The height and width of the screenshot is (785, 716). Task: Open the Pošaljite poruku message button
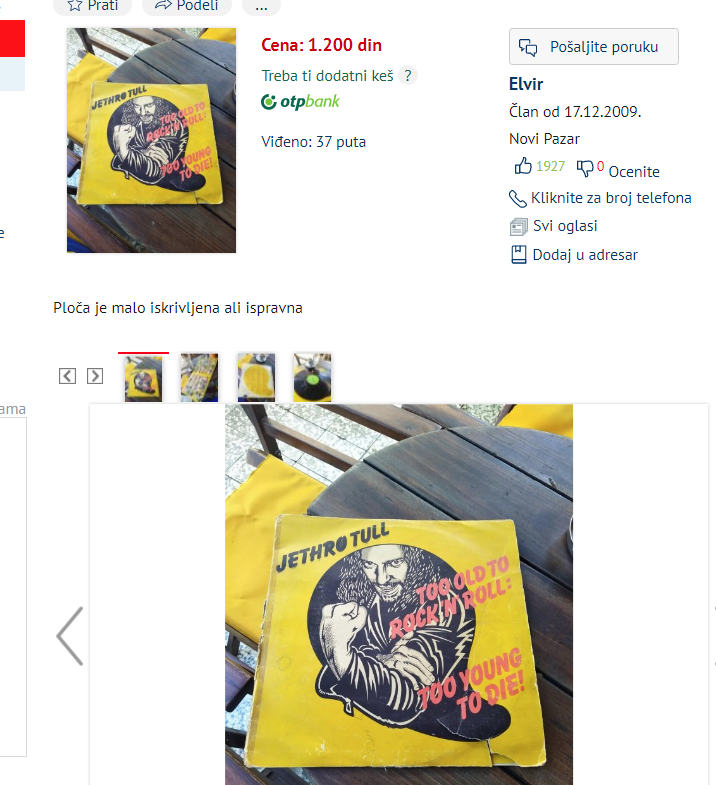pos(594,47)
